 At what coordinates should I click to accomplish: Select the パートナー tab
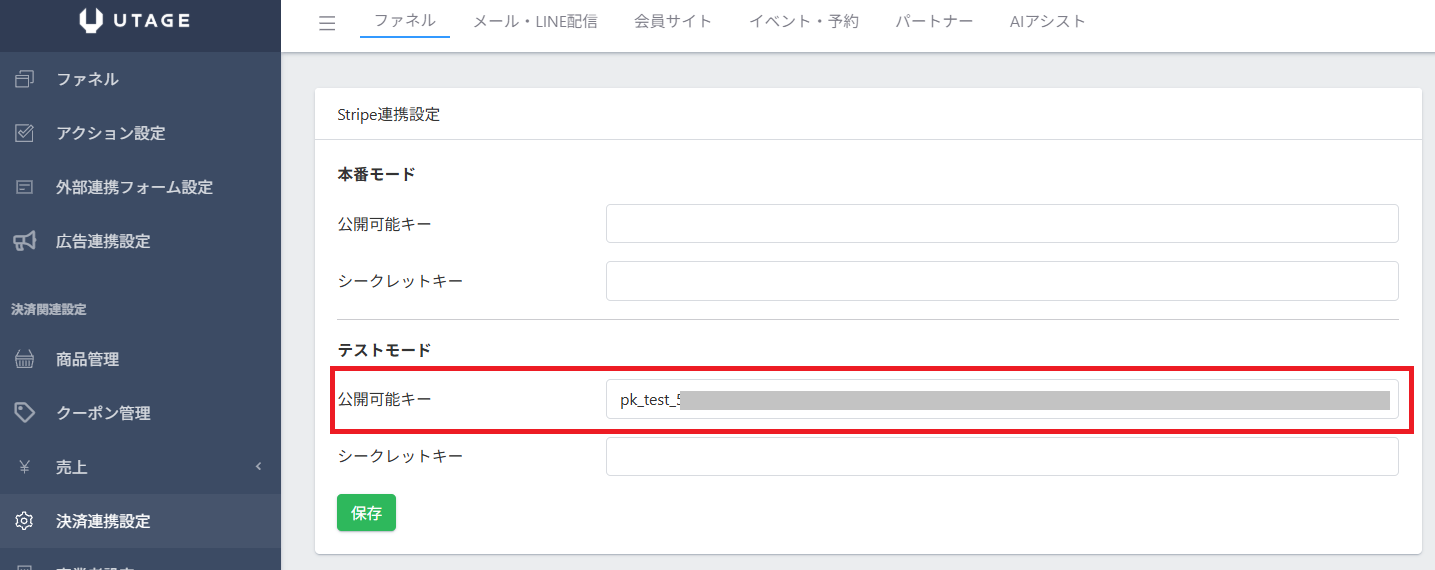(x=934, y=21)
